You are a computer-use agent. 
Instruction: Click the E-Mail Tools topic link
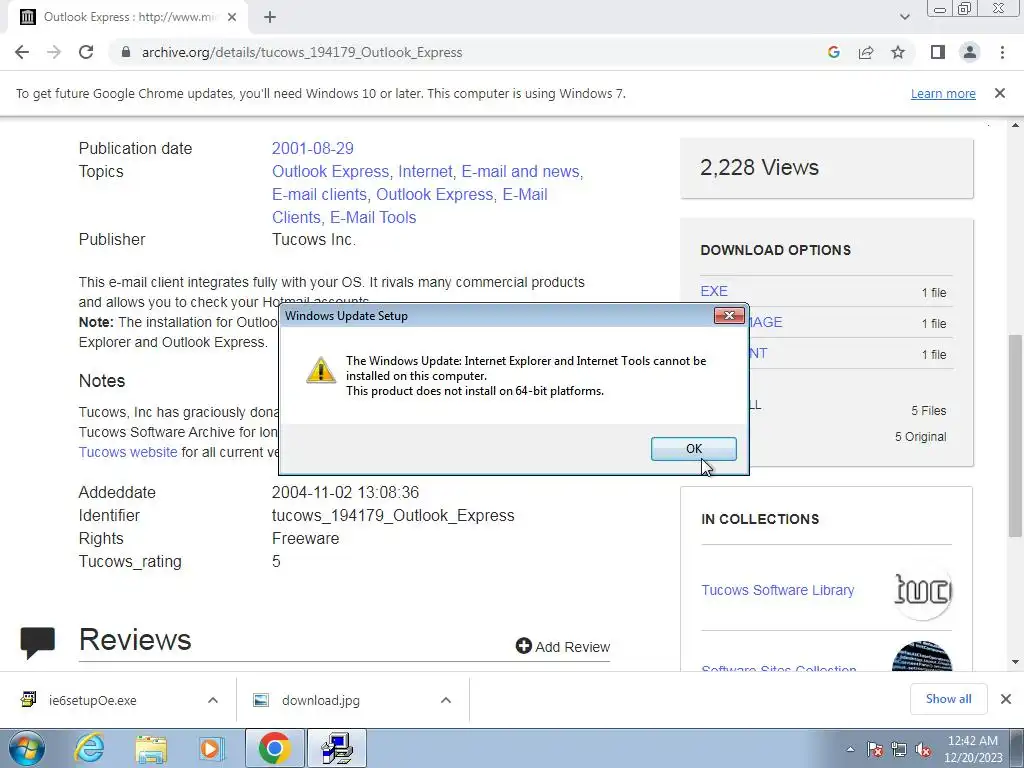(373, 217)
